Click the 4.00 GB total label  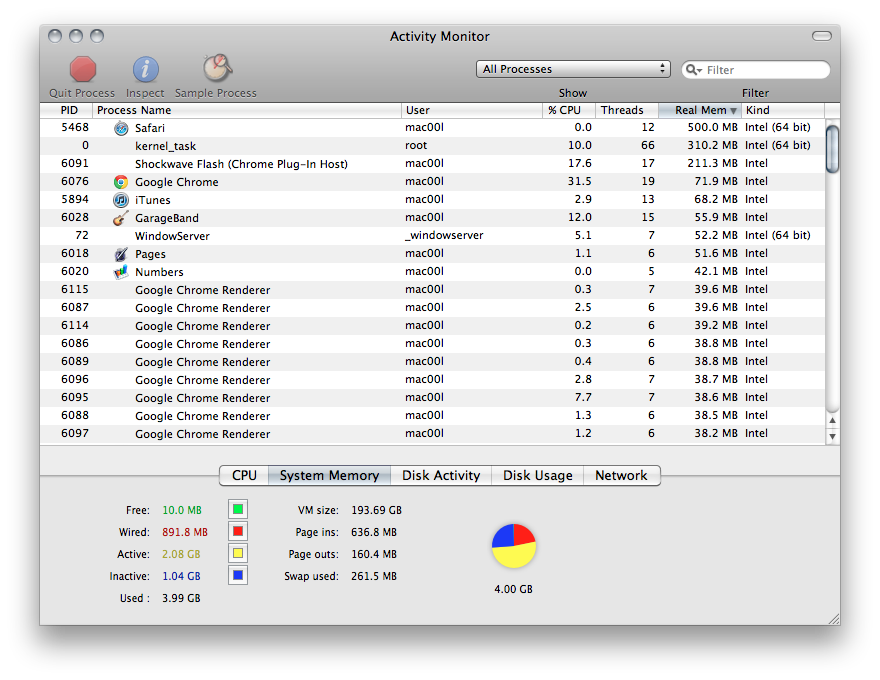[x=514, y=589]
